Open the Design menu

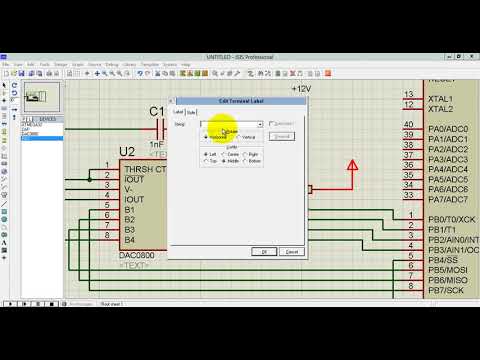pyautogui.click(x=61, y=64)
